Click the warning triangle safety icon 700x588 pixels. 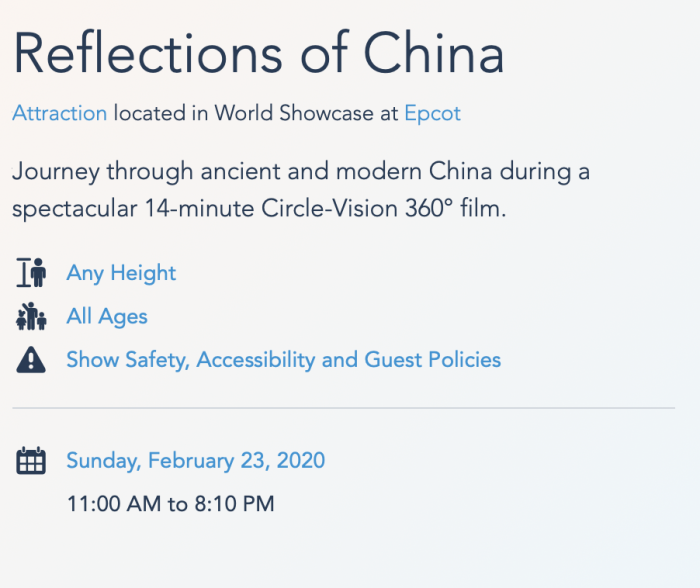click(x=32, y=360)
